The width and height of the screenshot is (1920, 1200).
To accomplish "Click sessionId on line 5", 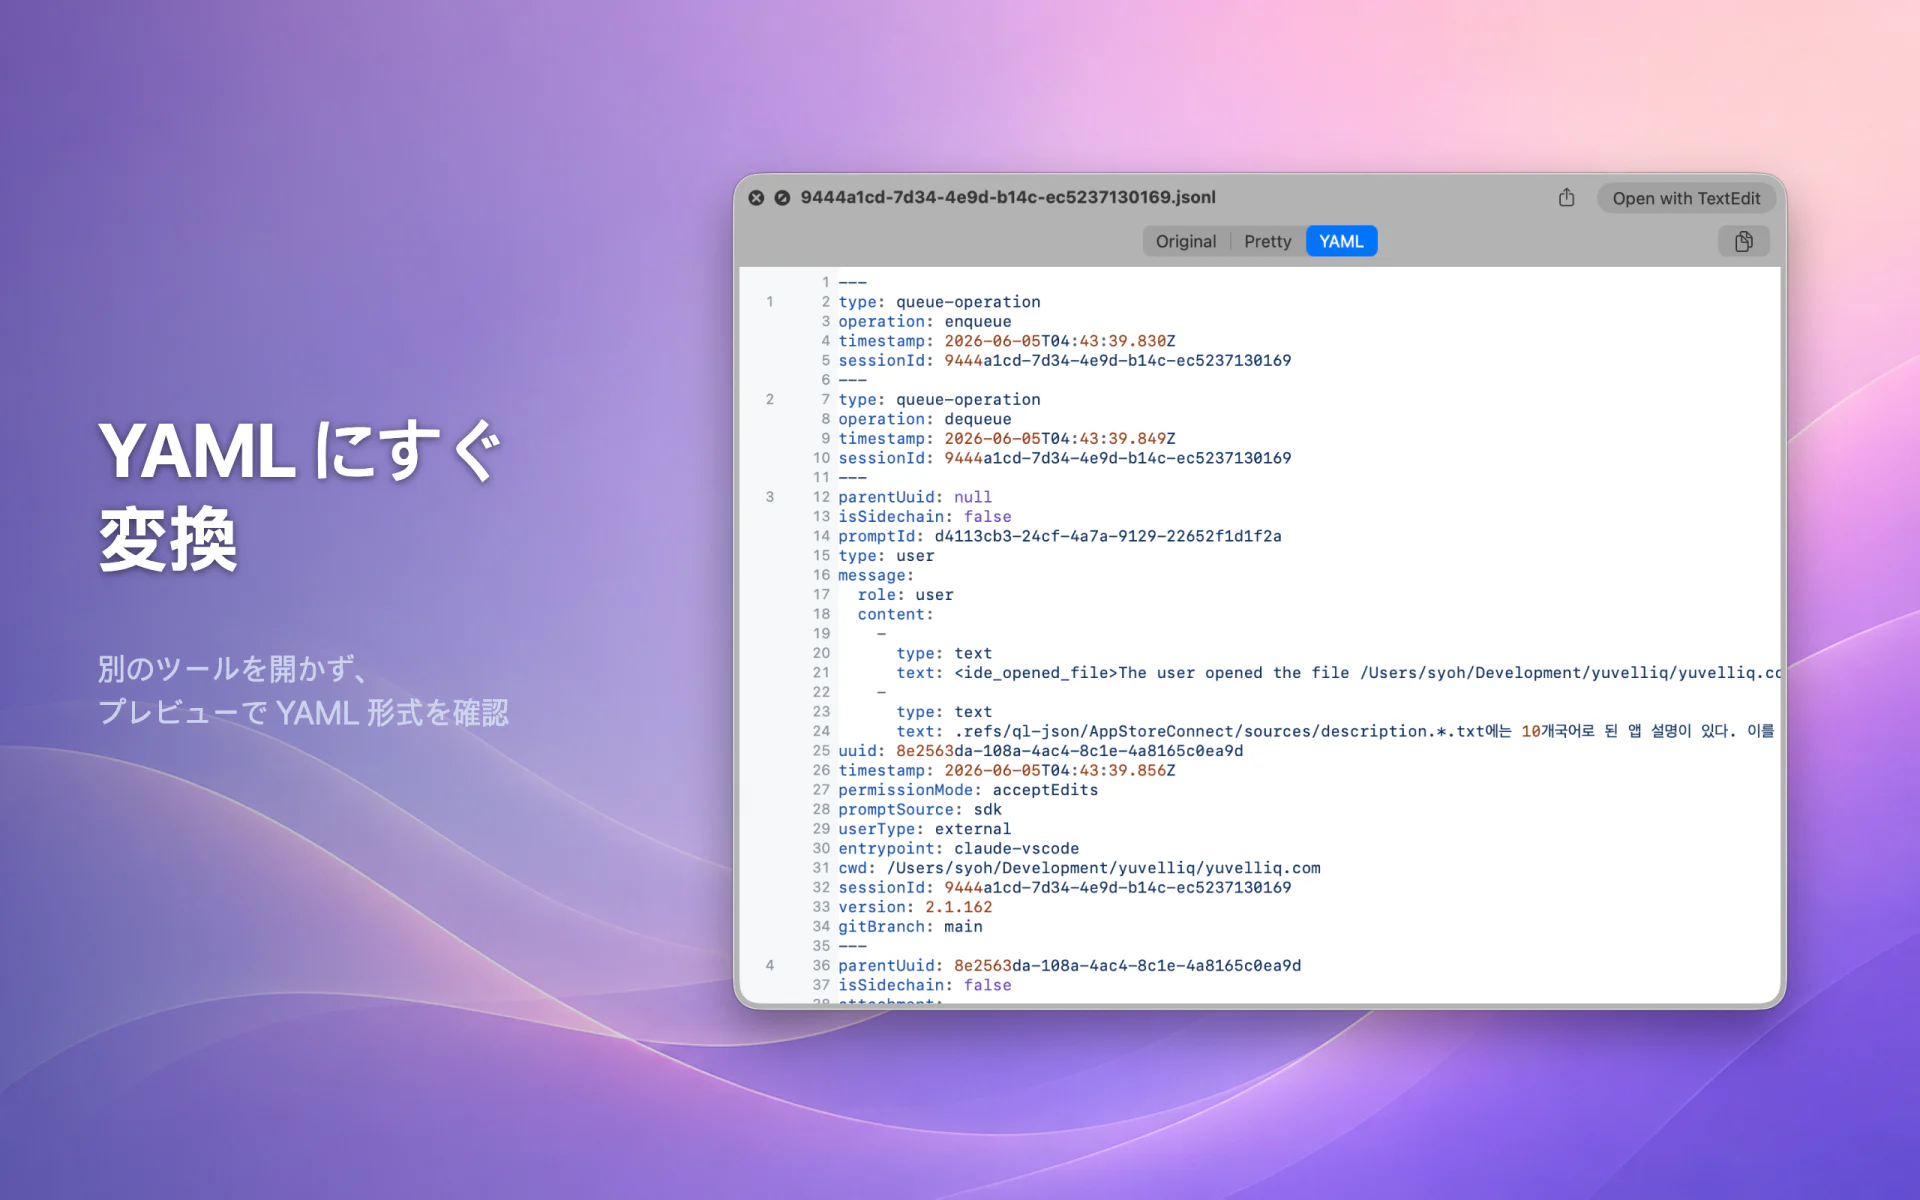I will [1064, 360].
